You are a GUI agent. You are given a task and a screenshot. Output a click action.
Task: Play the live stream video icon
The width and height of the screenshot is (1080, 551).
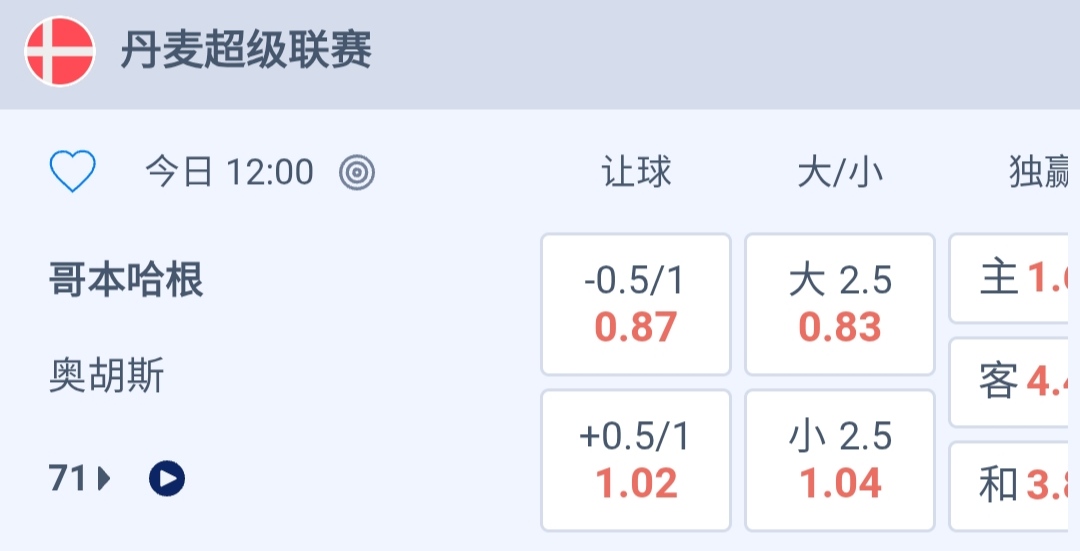167,479
